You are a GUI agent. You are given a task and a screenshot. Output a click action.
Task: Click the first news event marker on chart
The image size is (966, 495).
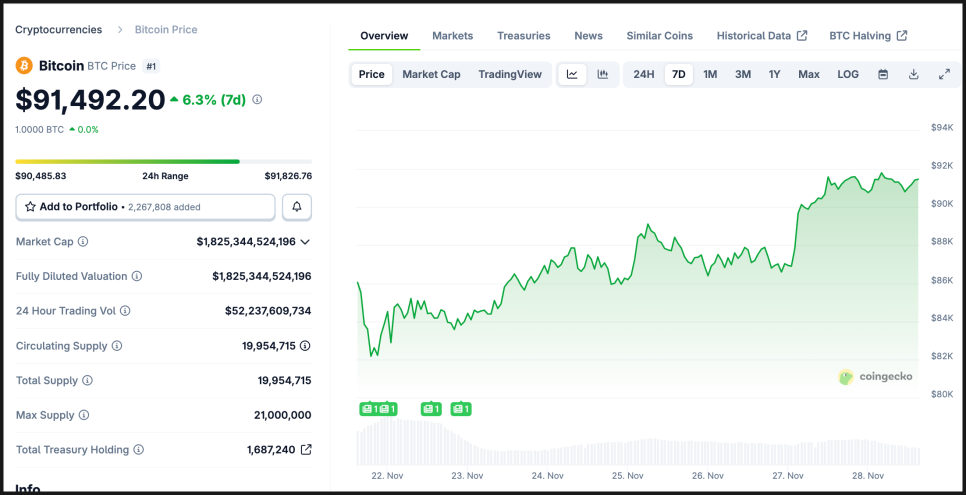click(x=369, y=409)
